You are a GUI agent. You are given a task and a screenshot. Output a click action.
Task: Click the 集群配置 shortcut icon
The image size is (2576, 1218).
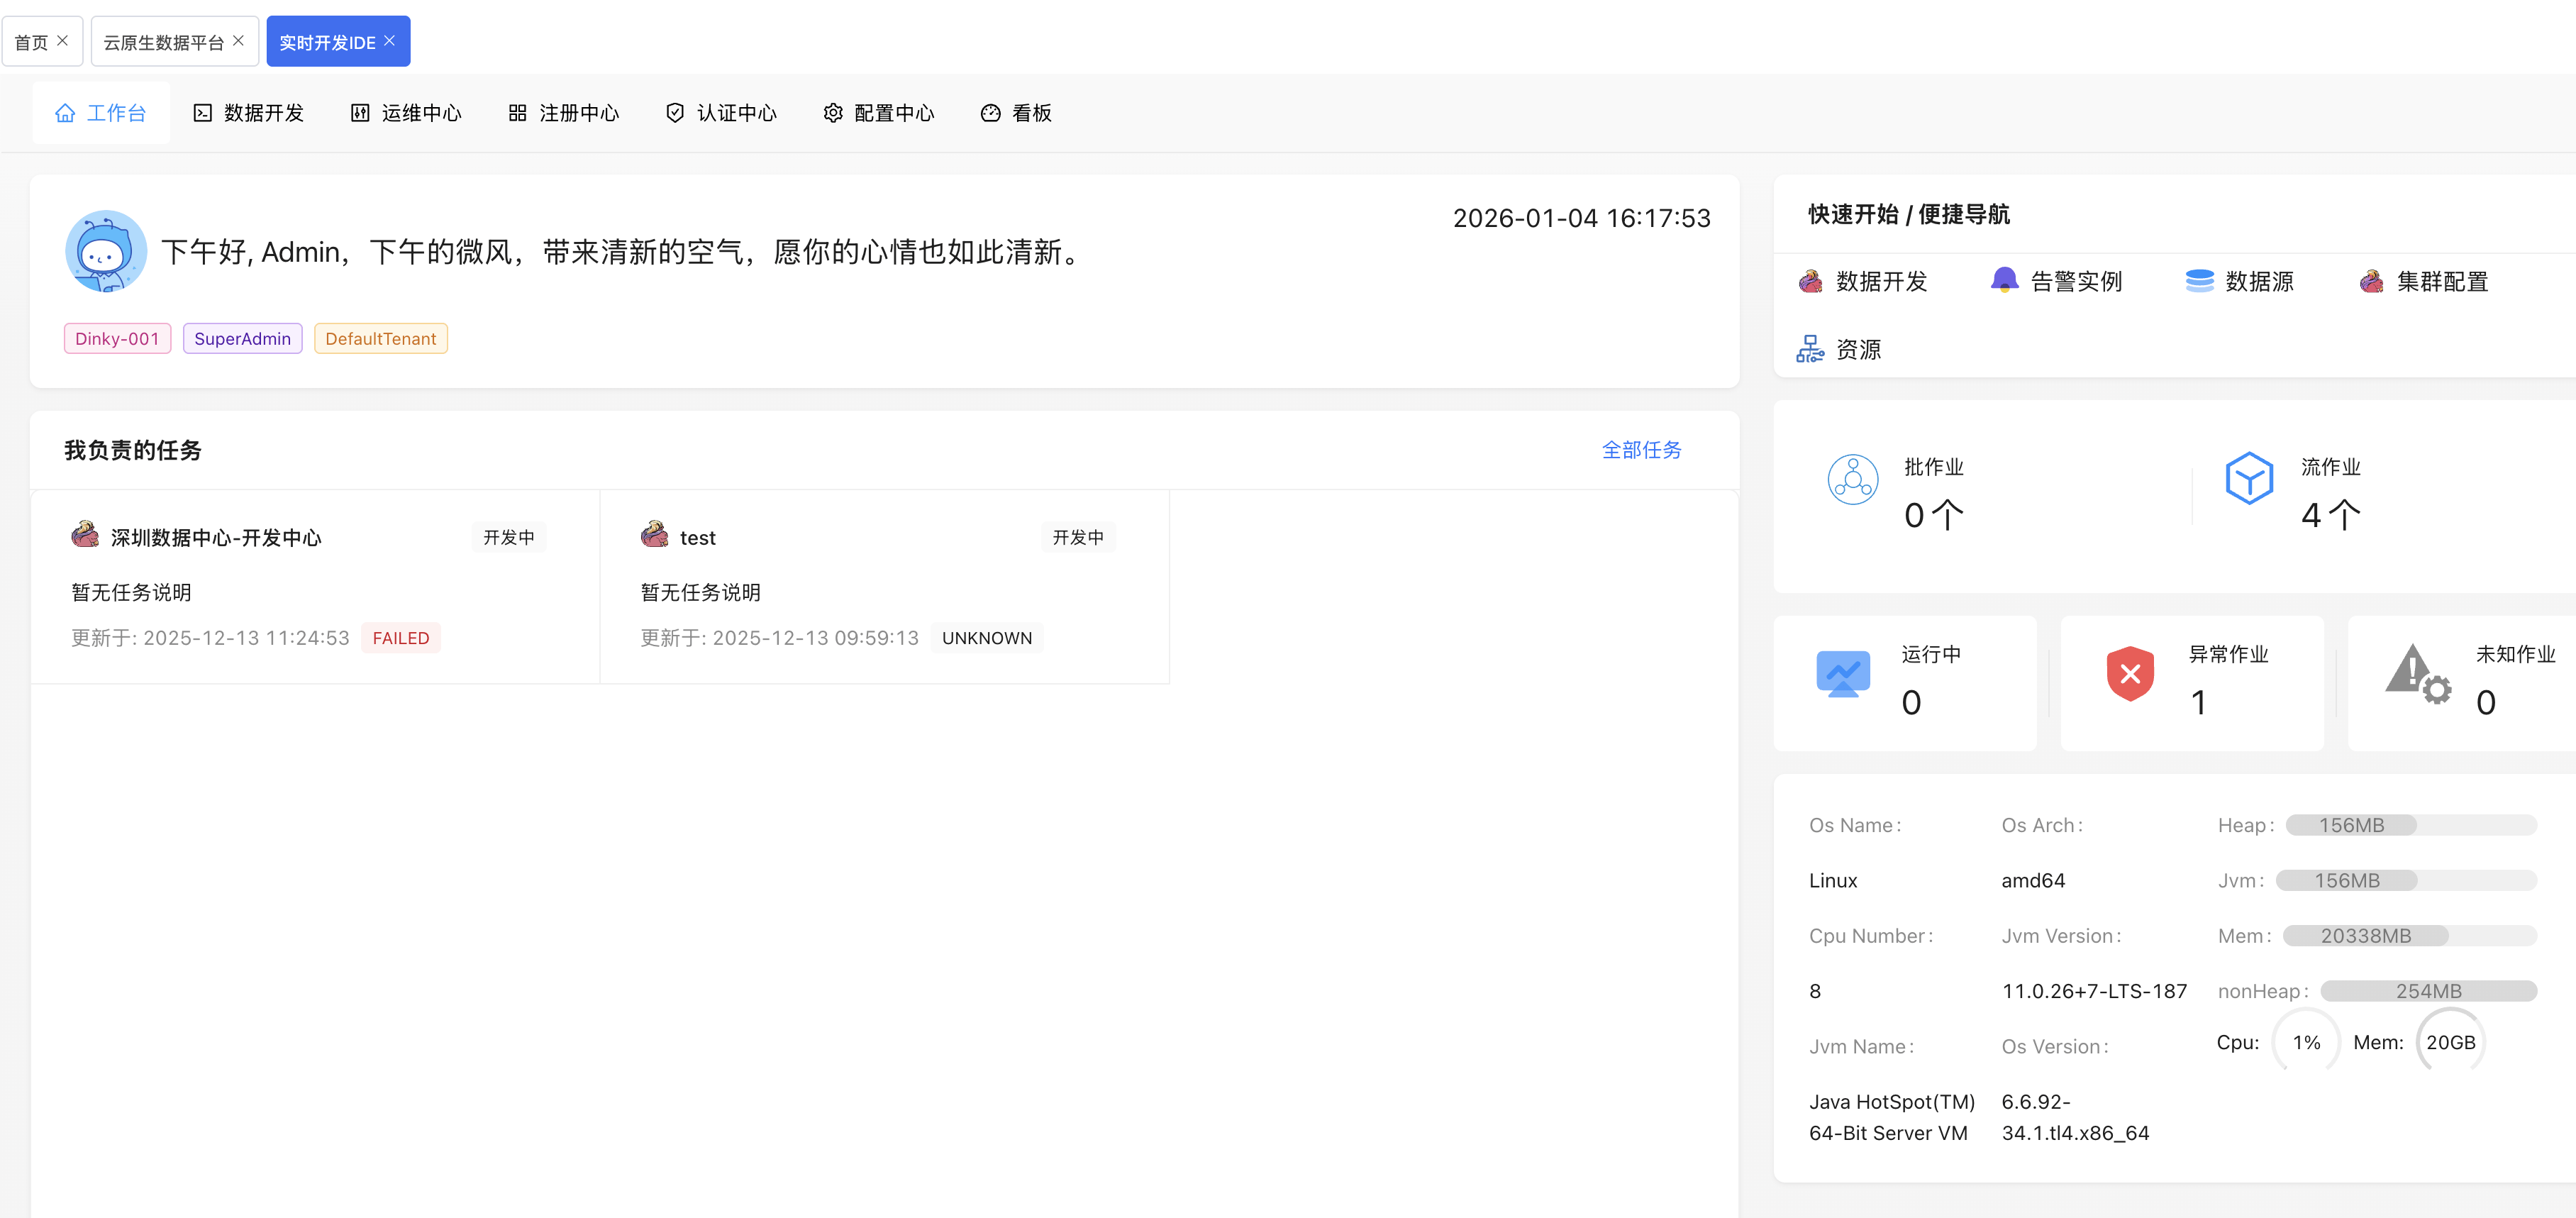tap(2371, 282)
